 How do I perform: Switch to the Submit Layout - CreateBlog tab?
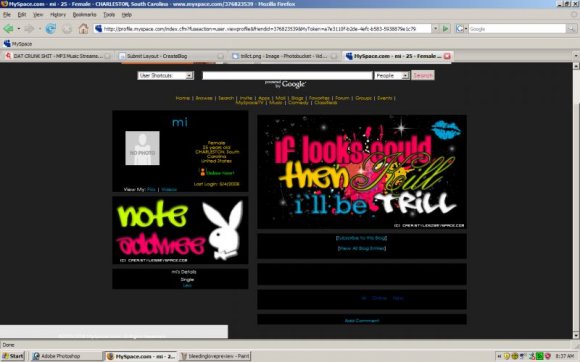[x=171, y=56]
